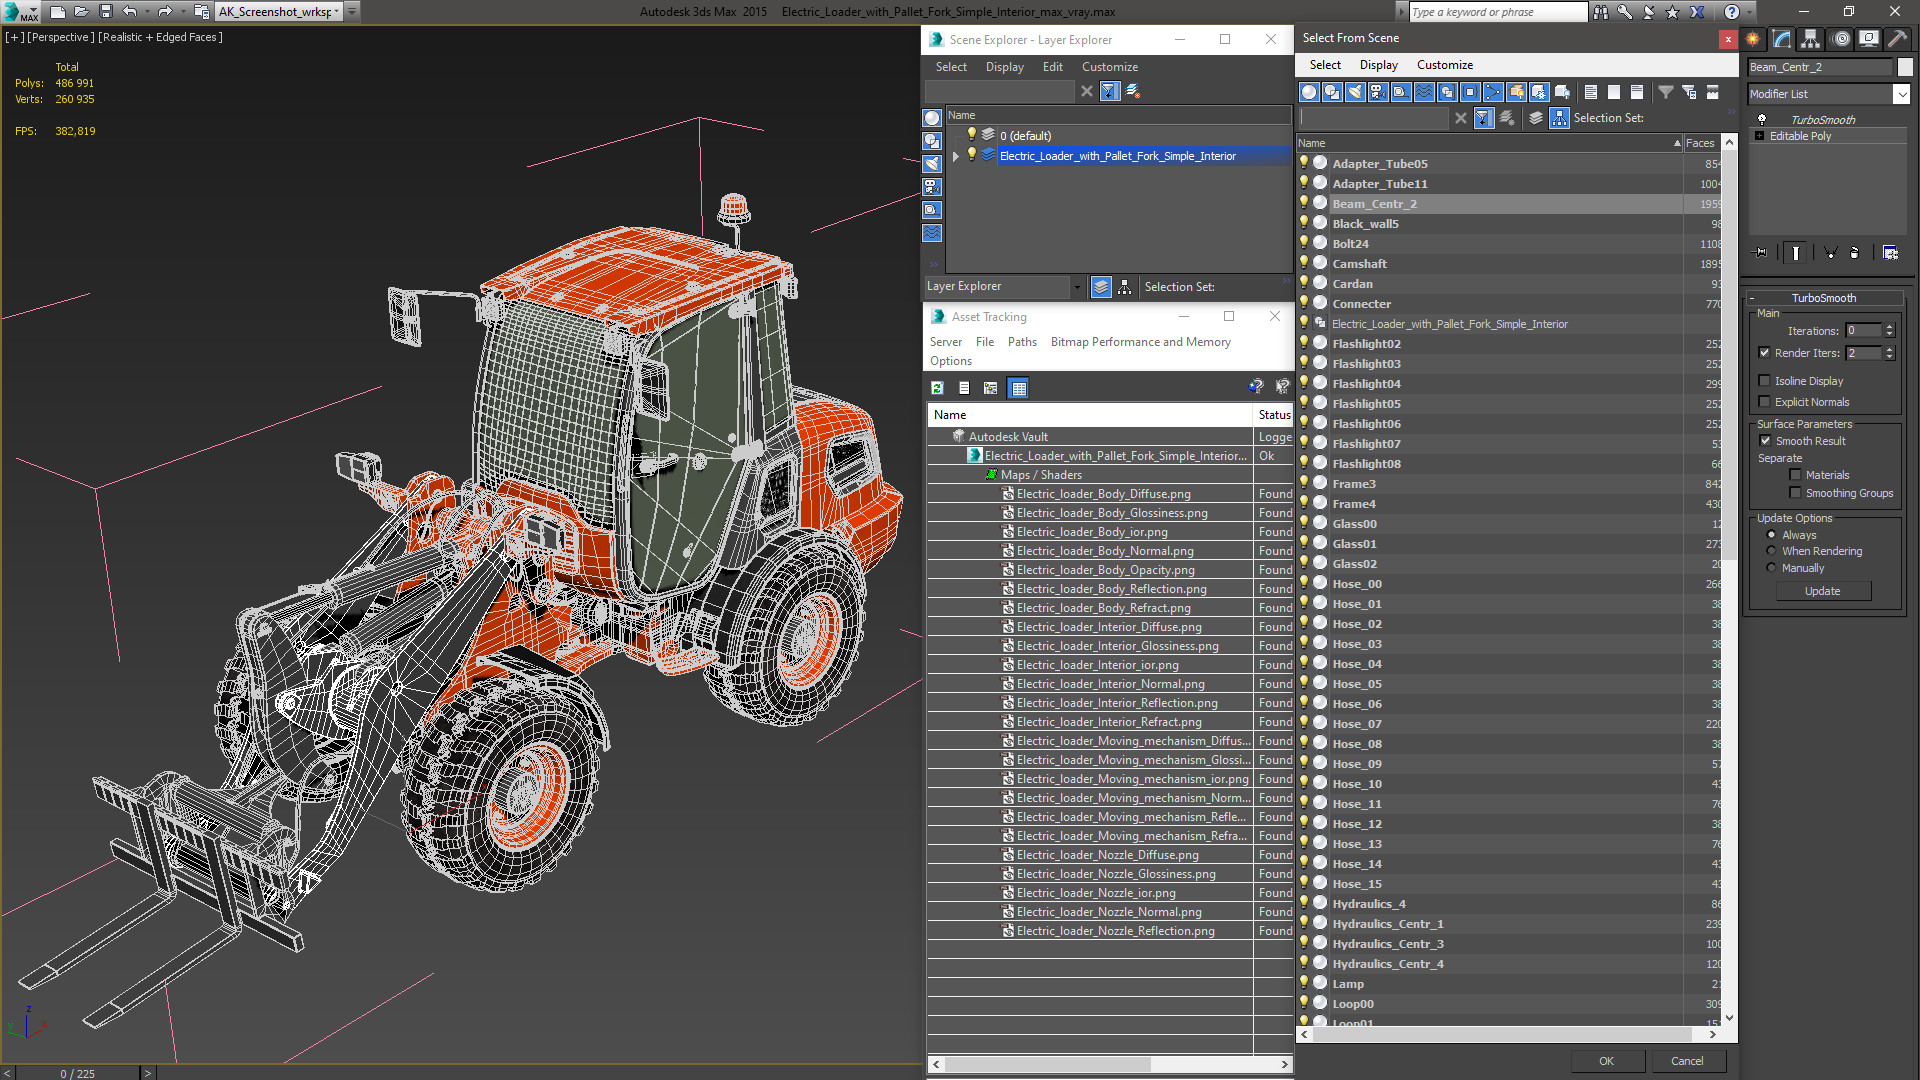Click Select None icon in Select From Scene
The image size is (1920, 1080).
pos(1614,92)
